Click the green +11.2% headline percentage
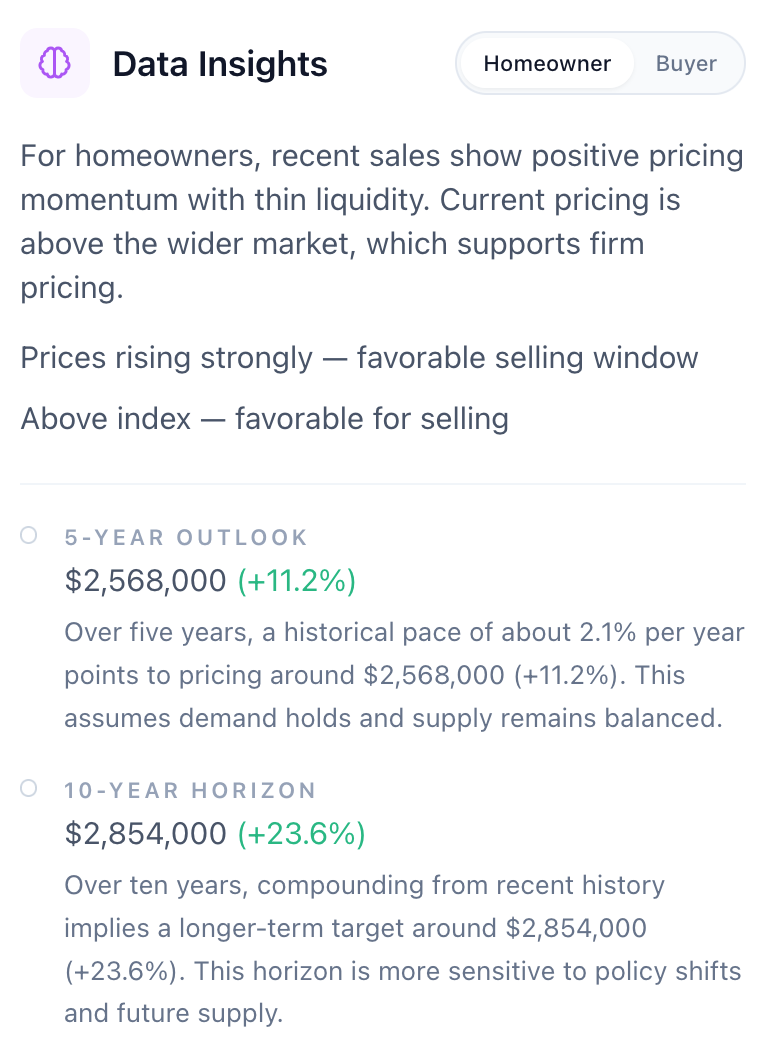Viewport: 774px width, 1058px height. [x=297, y=581]
